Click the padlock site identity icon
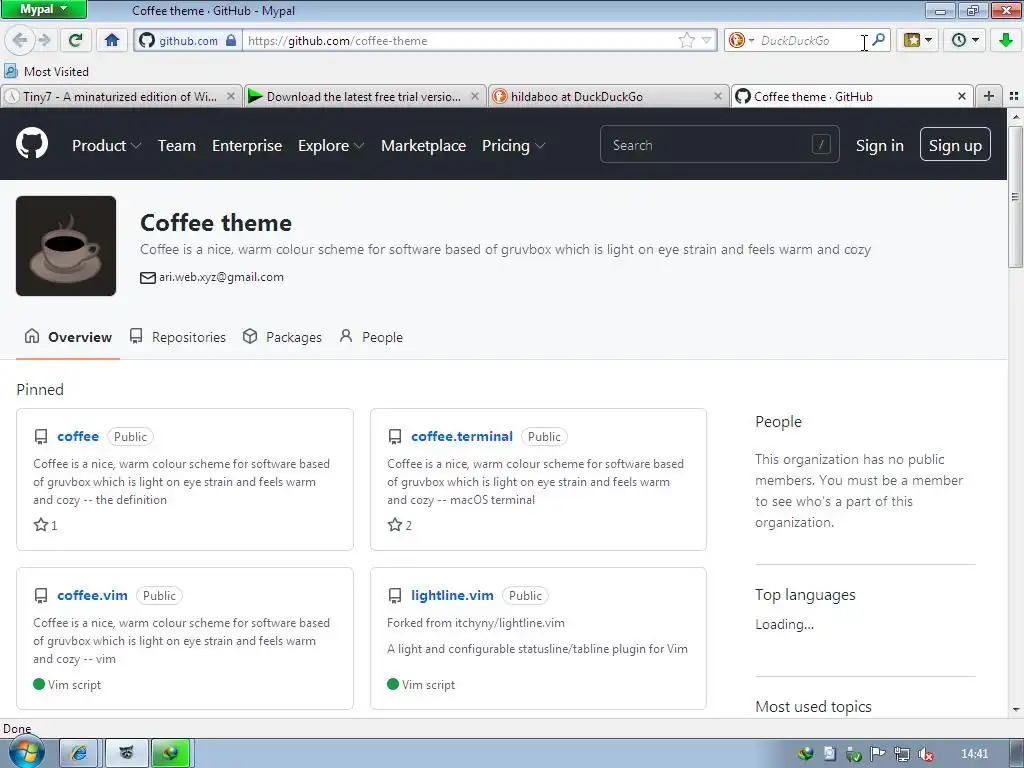This screenshot has width=1024, height=768. pos(231,40)
